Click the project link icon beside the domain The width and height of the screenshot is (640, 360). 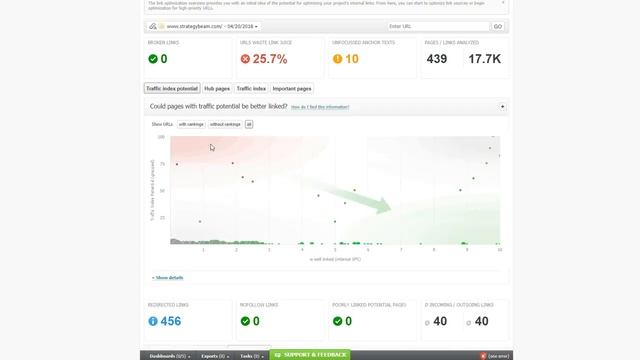(x=153, y=26)
